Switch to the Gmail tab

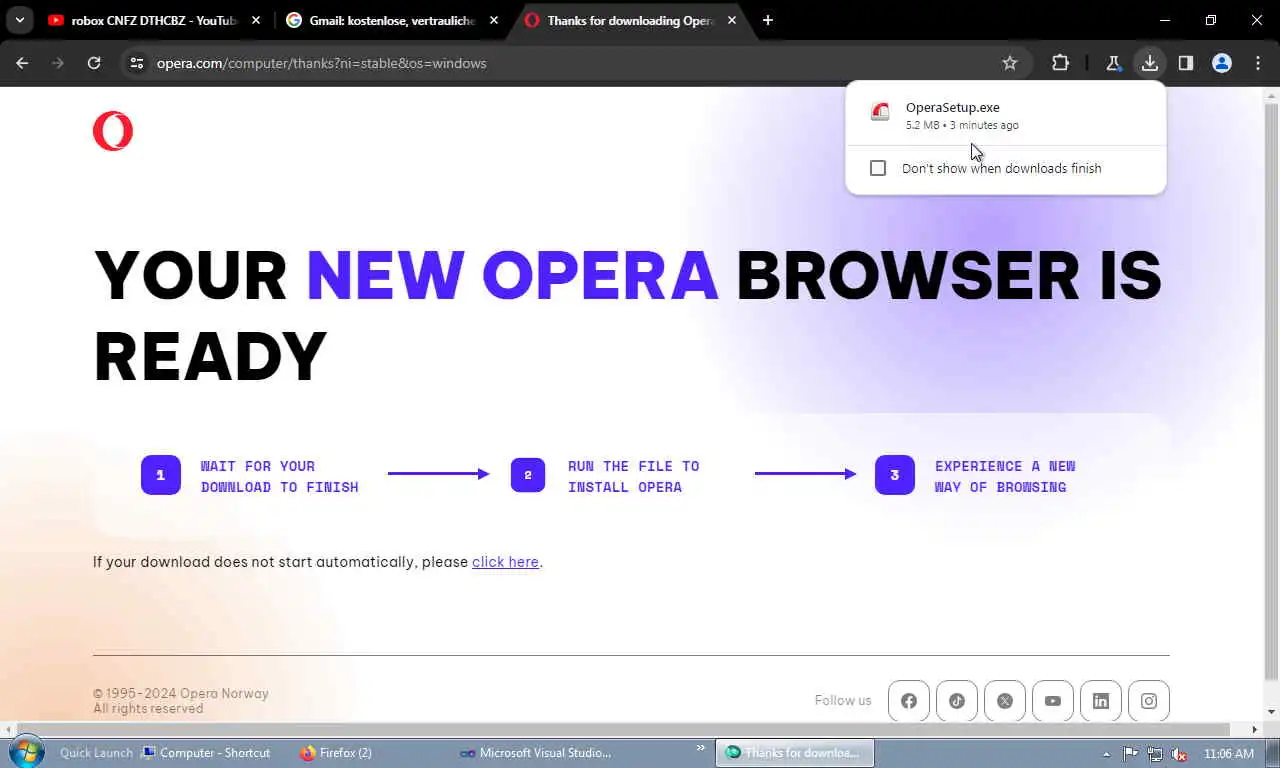click(x=392, y=20)
